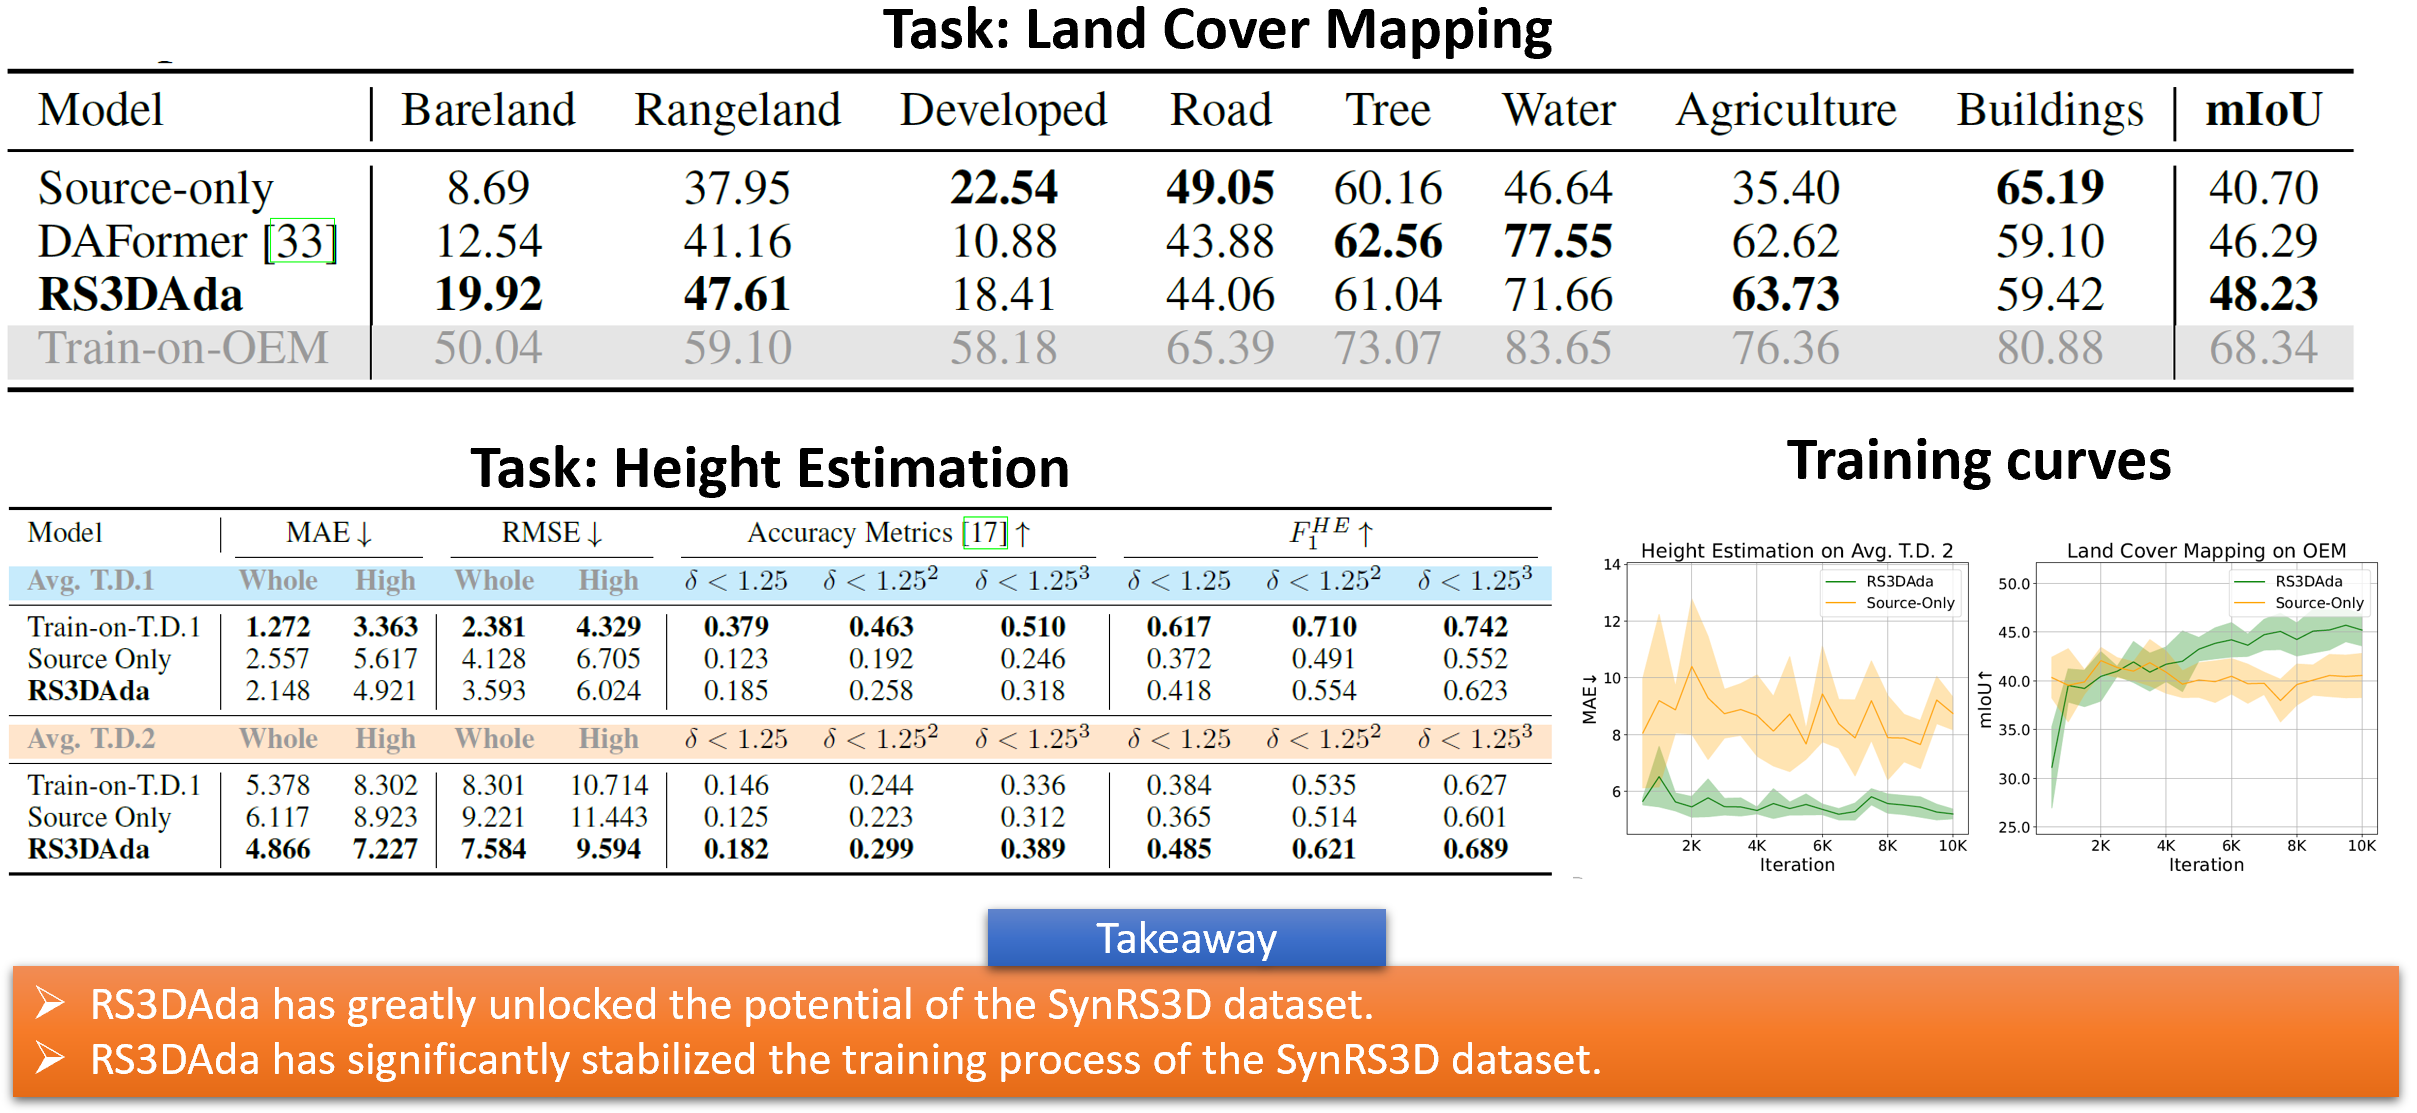Viewport: 2417px width, 1113px height.
Task: Select the Tree column header
Action: [1387, 109]
